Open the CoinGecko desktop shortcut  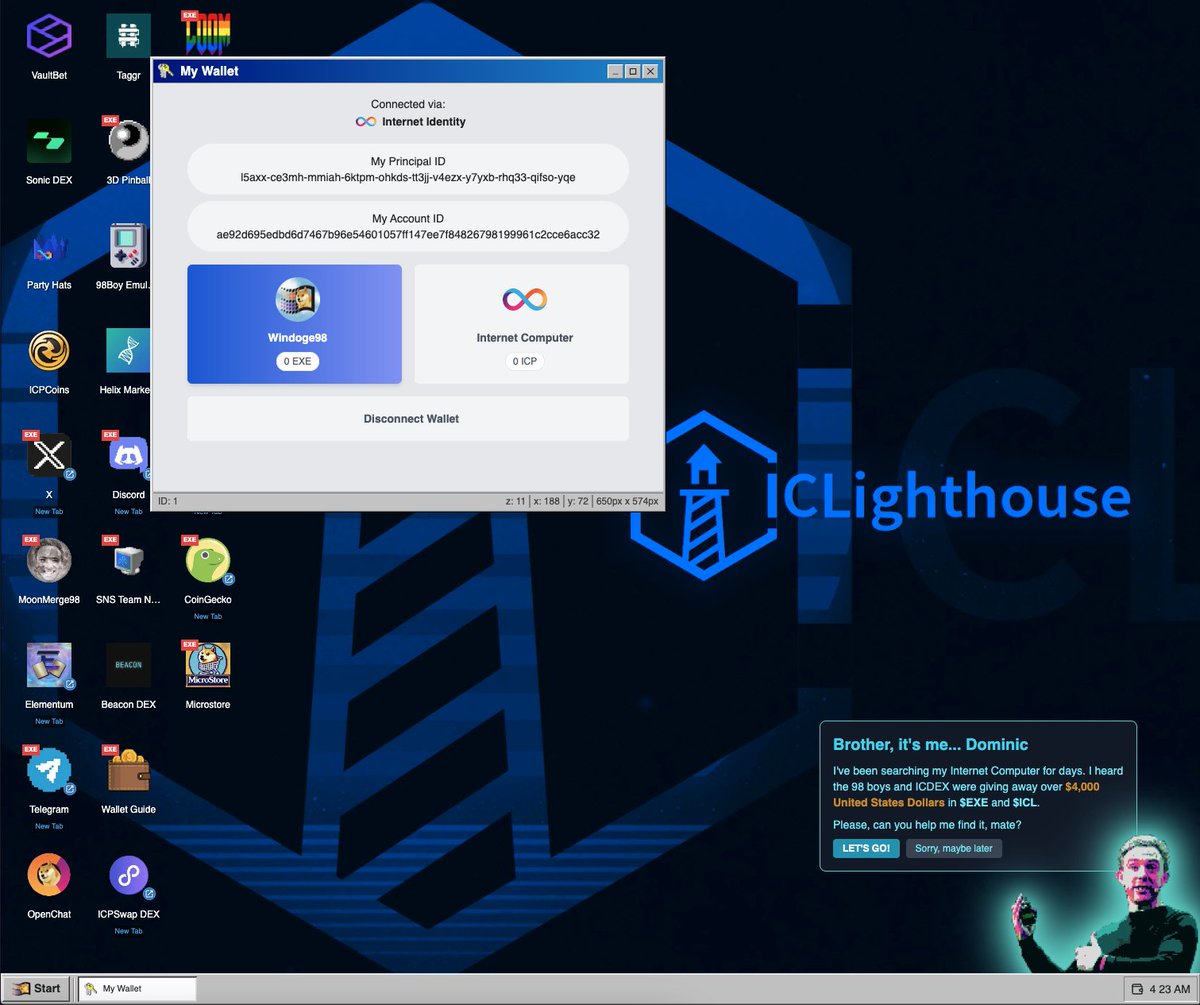coord(207,561)
